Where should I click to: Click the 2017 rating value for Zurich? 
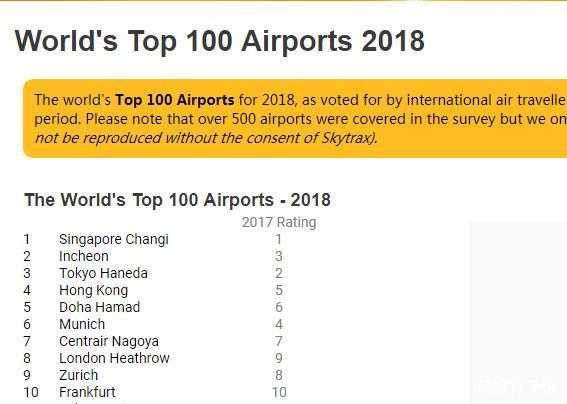click(x=278, y=375)
